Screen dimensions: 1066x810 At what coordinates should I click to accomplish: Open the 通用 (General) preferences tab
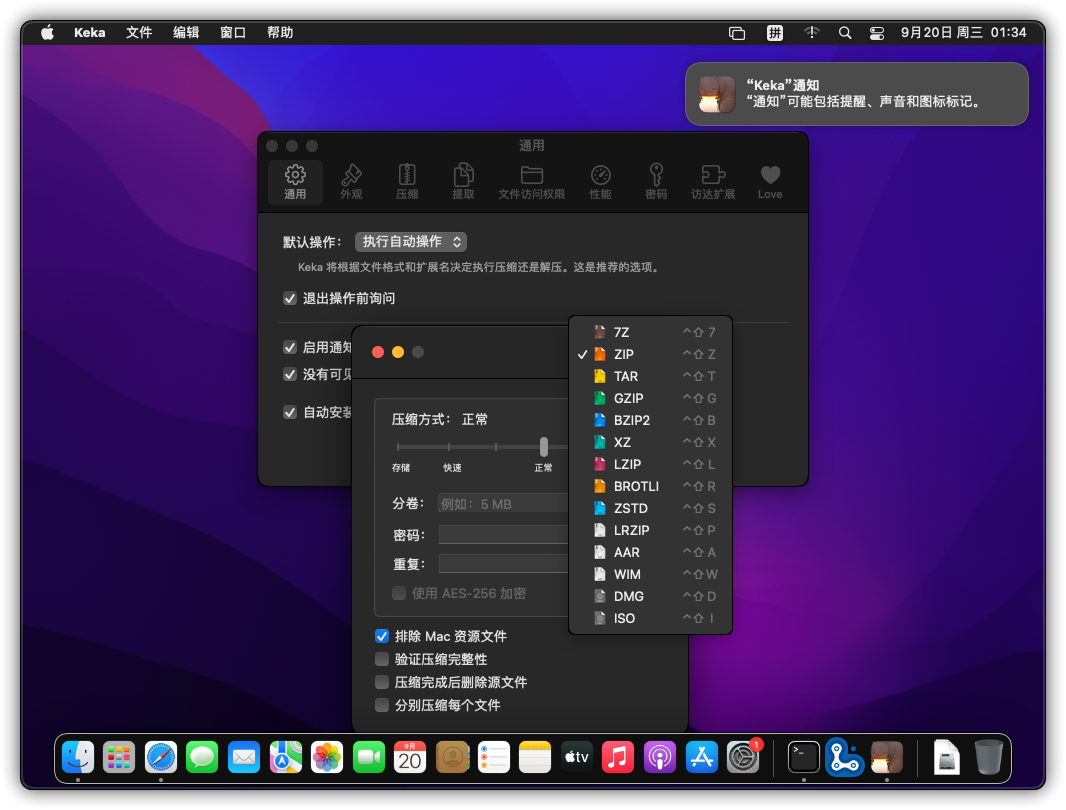point(295,182)
